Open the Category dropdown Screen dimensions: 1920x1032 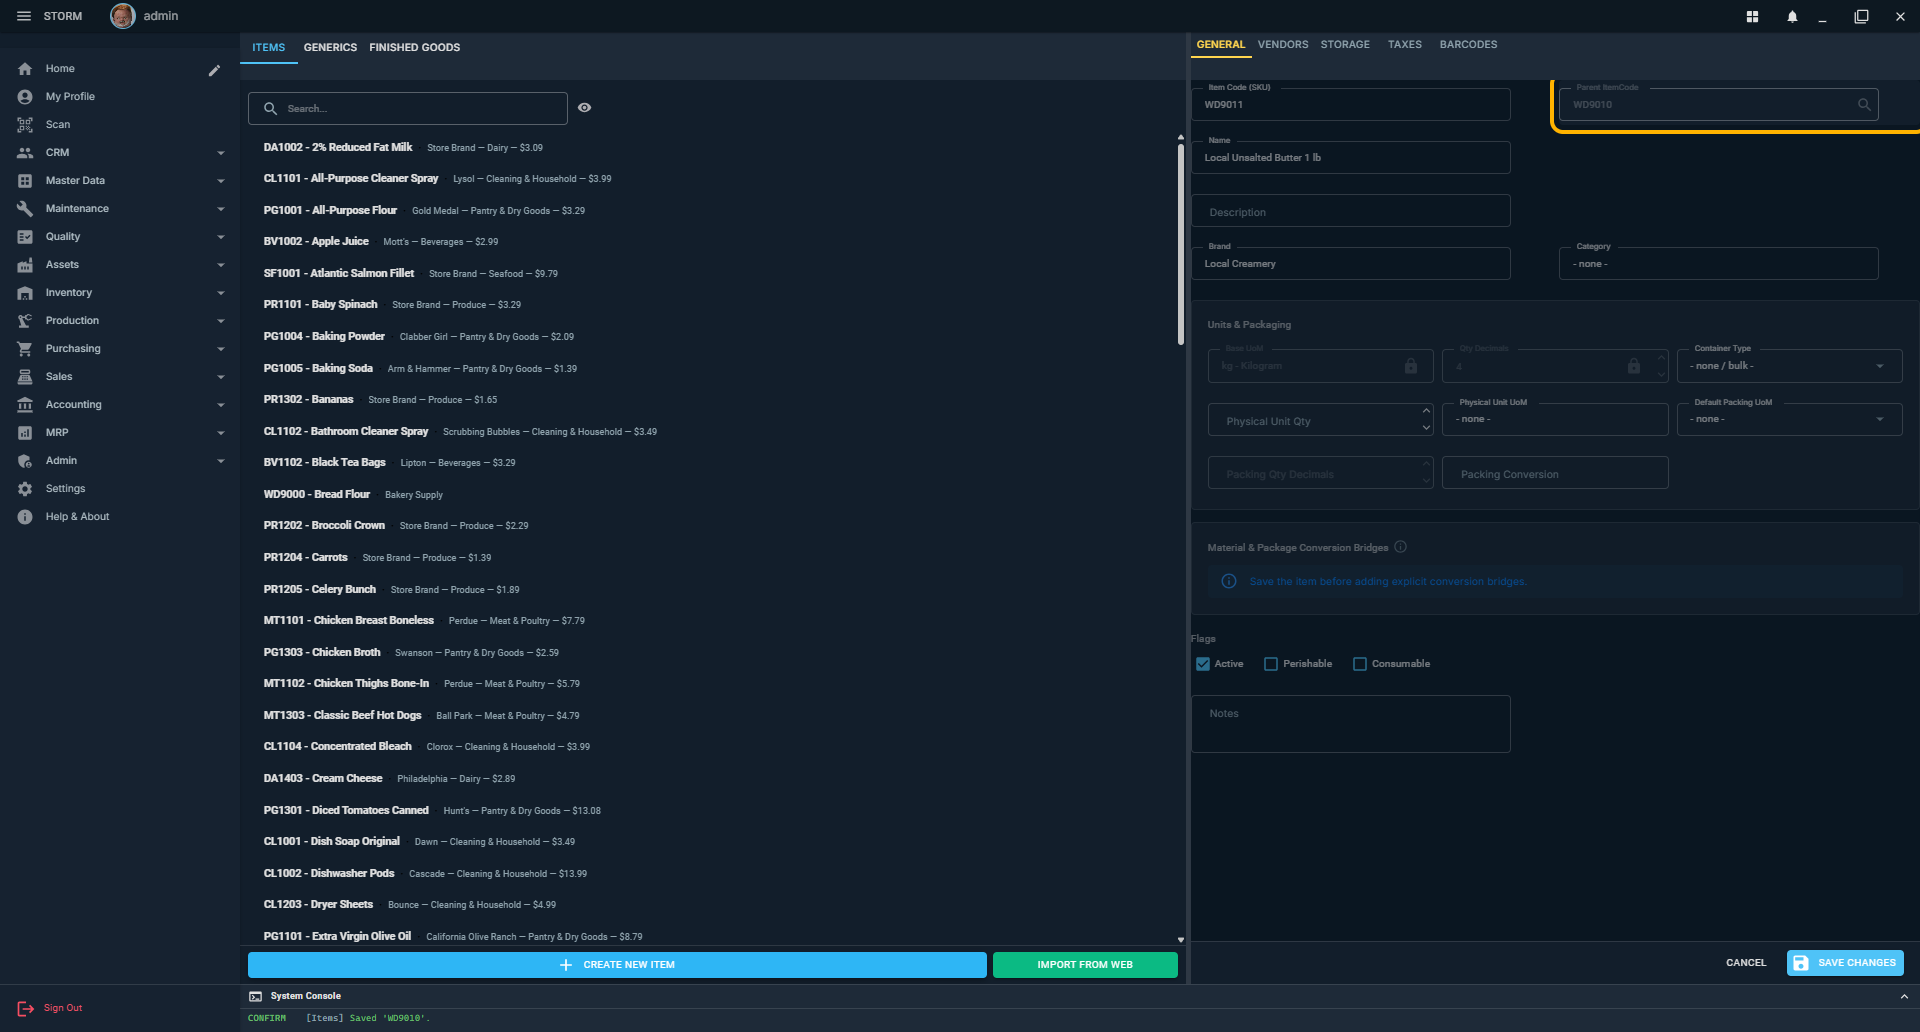tap(1718, 264)
